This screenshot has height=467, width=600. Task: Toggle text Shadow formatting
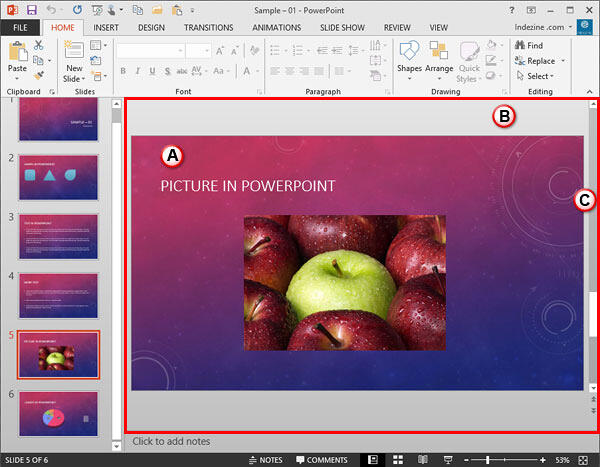tap(168, 71)
